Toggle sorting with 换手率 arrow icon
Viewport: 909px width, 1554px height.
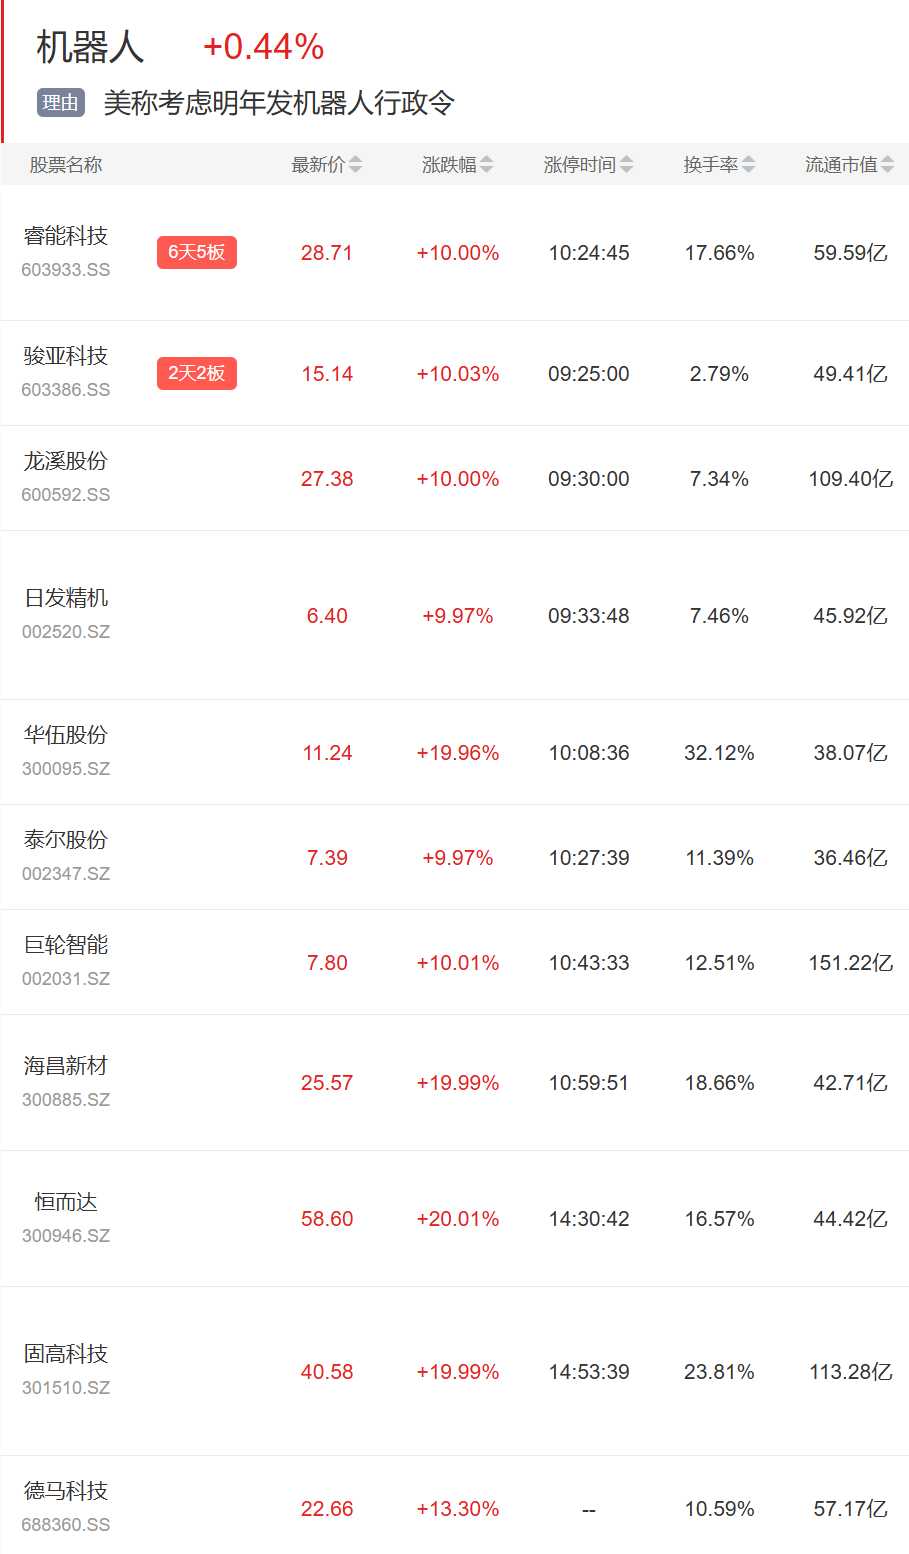pos(749,165)
